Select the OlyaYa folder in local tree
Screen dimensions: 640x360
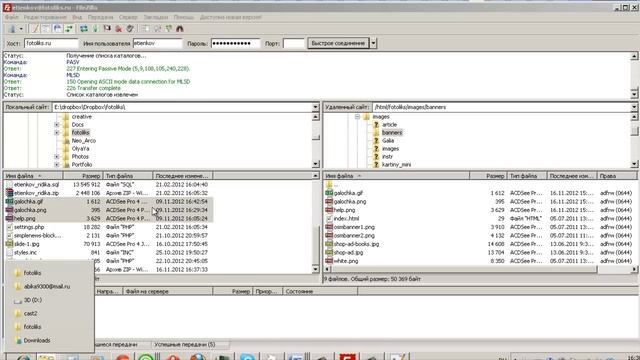[80, 149]
